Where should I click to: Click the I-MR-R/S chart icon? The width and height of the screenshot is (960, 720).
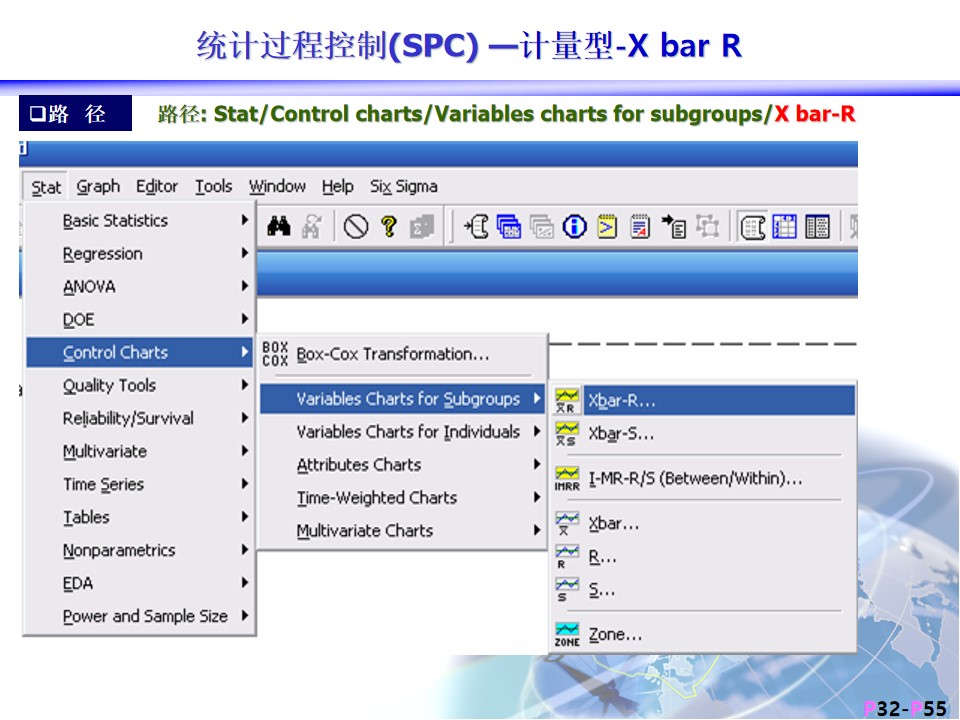pyautogui.click(x=567, y=479)
